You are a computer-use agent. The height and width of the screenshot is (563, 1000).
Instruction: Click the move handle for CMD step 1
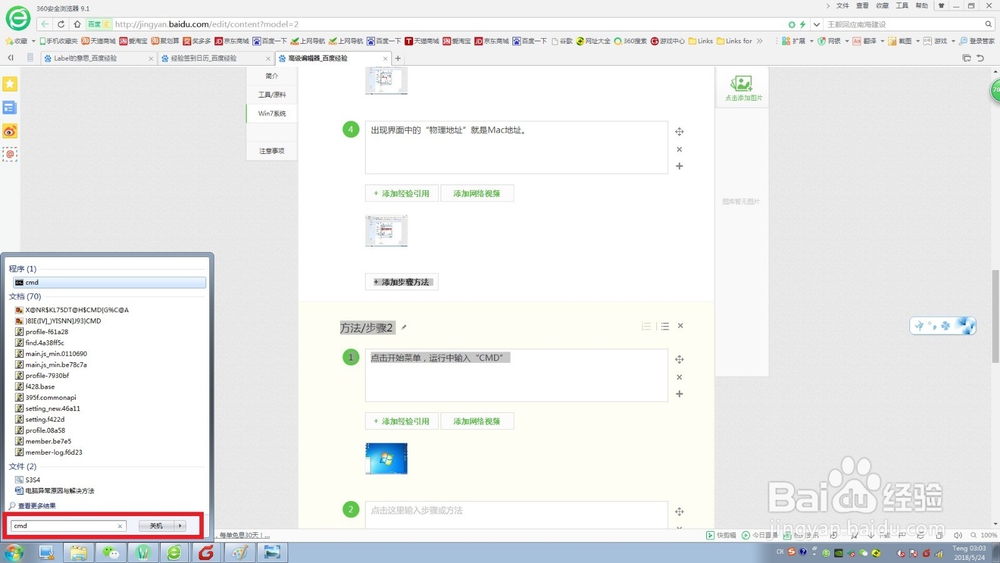679,359
